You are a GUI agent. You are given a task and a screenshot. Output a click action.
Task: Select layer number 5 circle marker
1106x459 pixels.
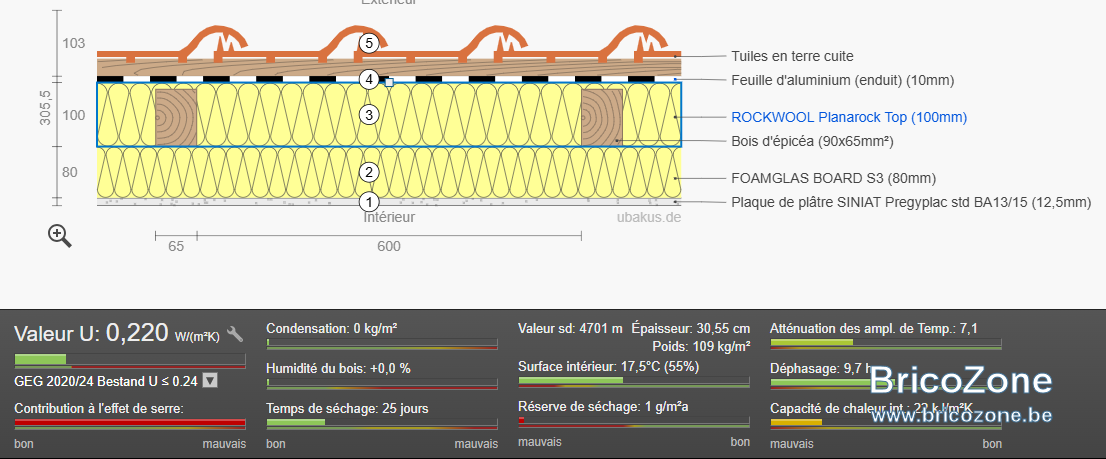[x=369, y=43]
